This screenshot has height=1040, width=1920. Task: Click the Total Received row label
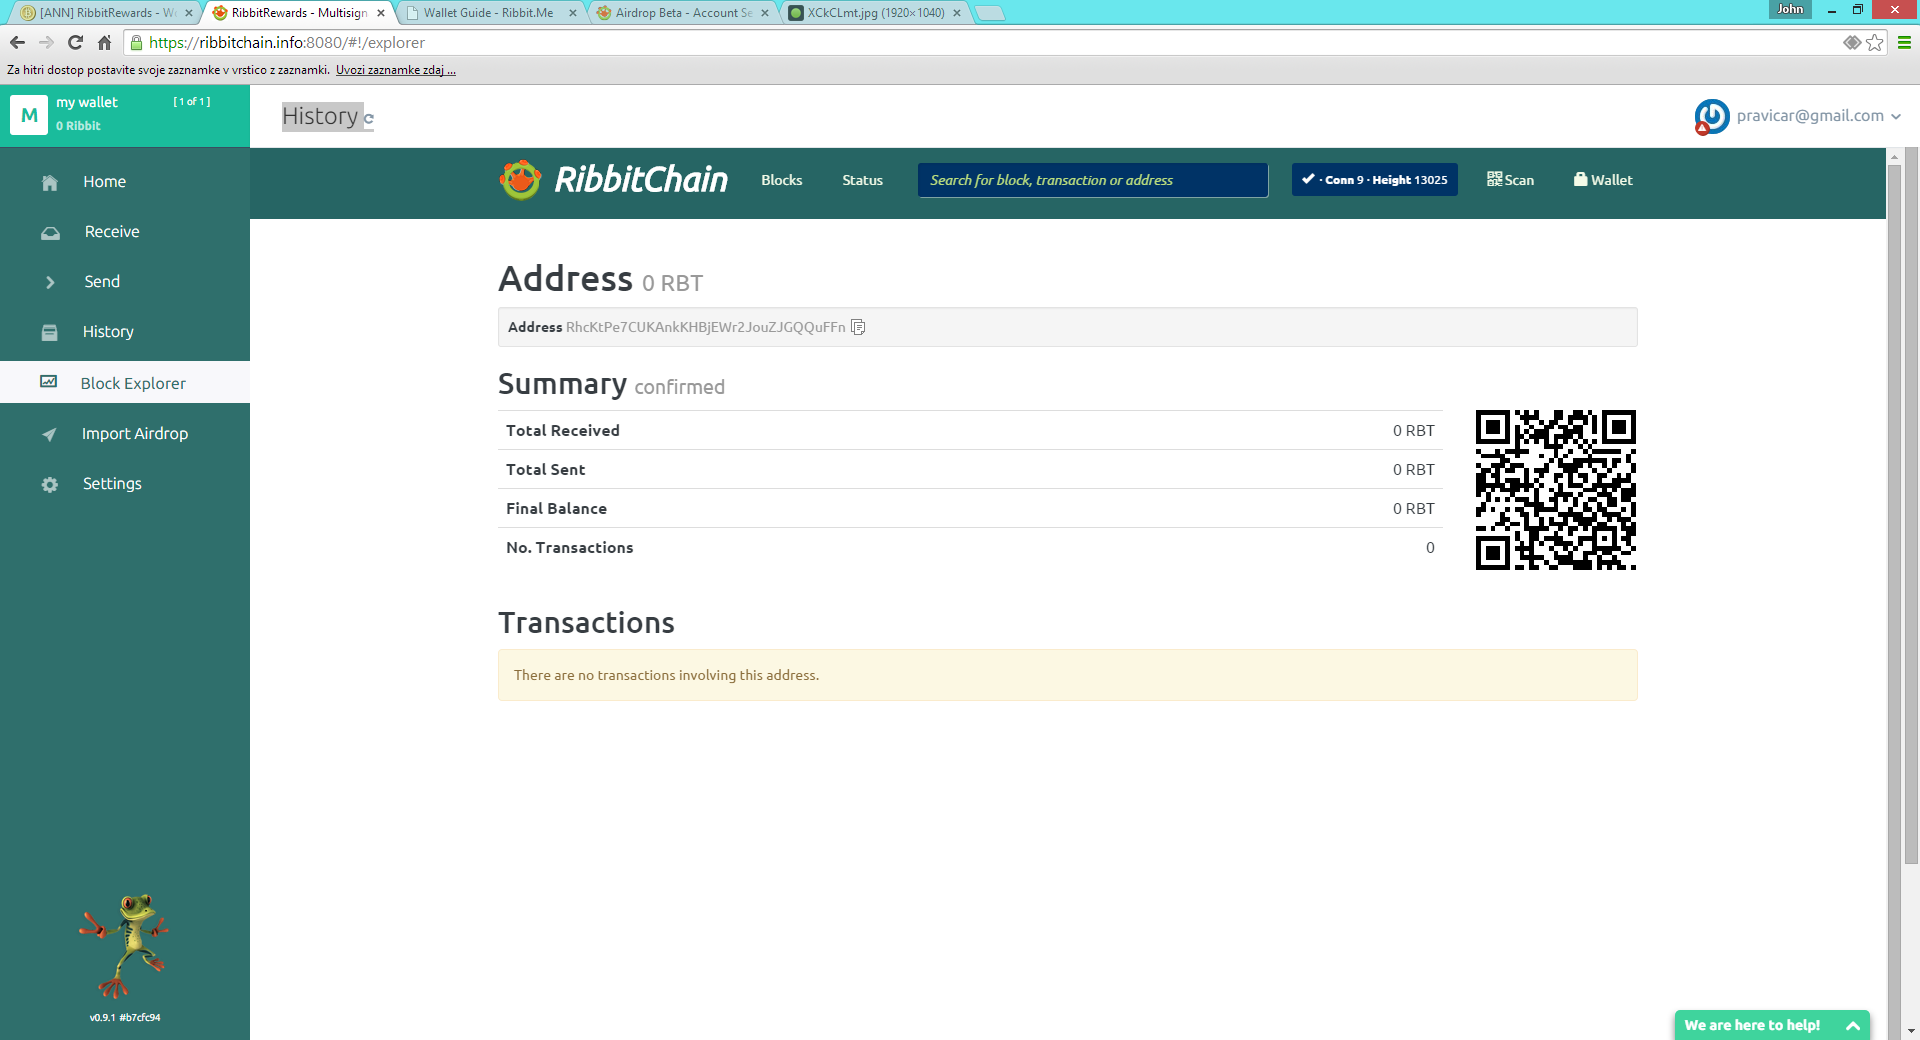pos(563,430)
